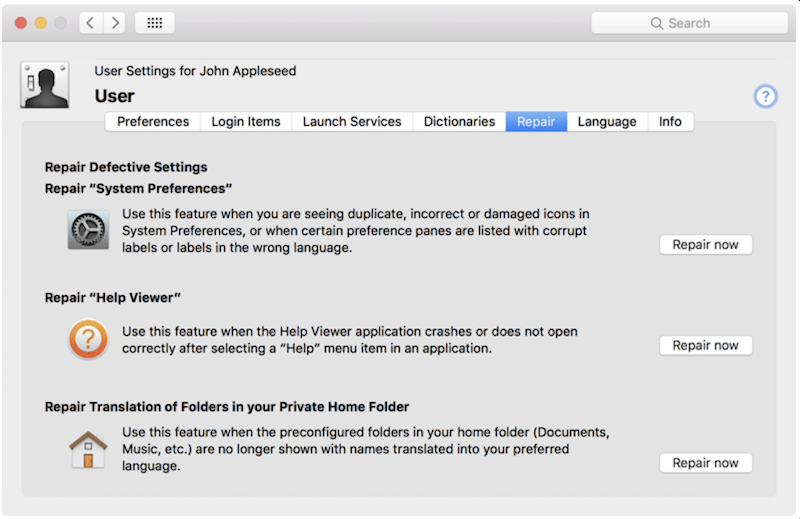Click the Repair "Help Viewer" heading
This screenshot has height=519, width=800.
(x=113, y=298)
